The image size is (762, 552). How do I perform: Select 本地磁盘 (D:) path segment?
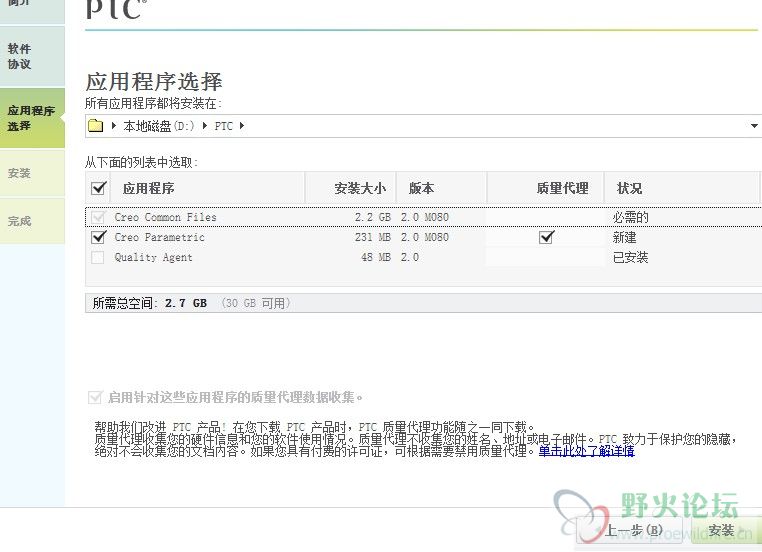click(x=158, y=126)
